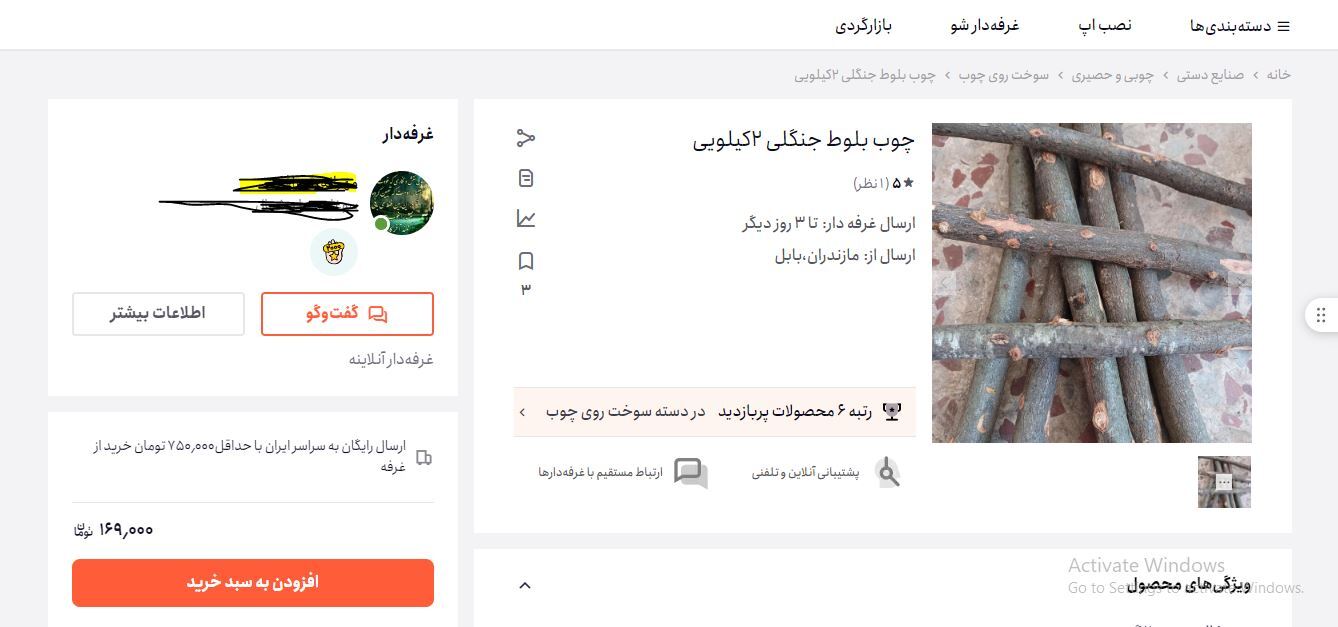Open the price chart icon
The width and height of the screenshot is (1338, 627).
(x=526, y=218)
